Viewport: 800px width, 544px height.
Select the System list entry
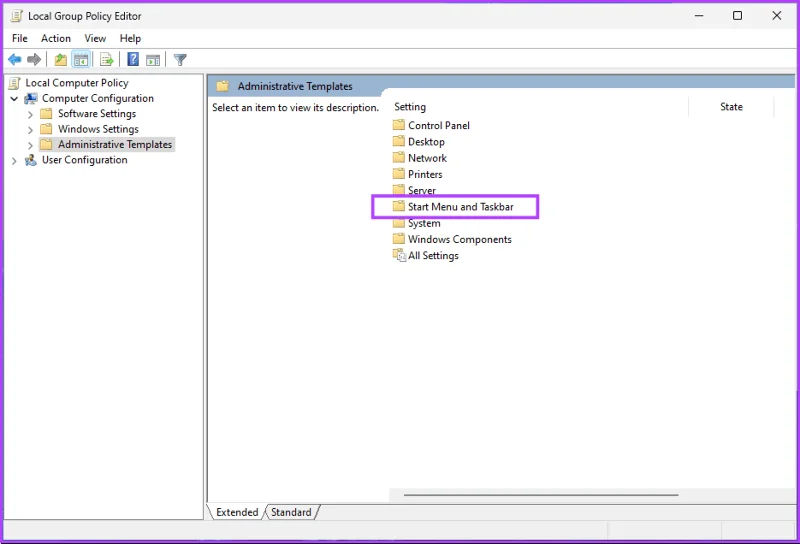pos(424,223)
